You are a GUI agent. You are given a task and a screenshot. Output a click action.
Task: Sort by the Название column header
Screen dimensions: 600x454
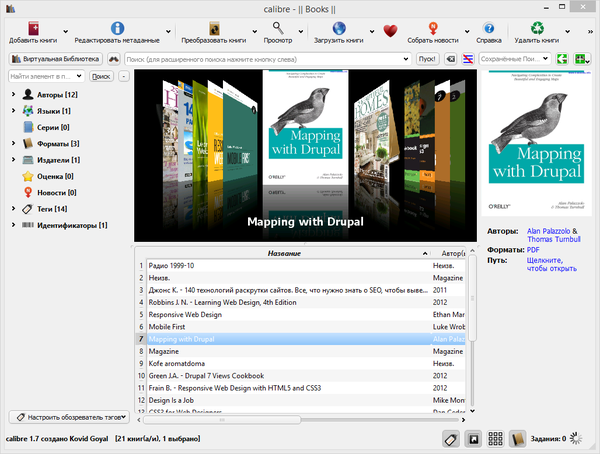coord(285,253)
